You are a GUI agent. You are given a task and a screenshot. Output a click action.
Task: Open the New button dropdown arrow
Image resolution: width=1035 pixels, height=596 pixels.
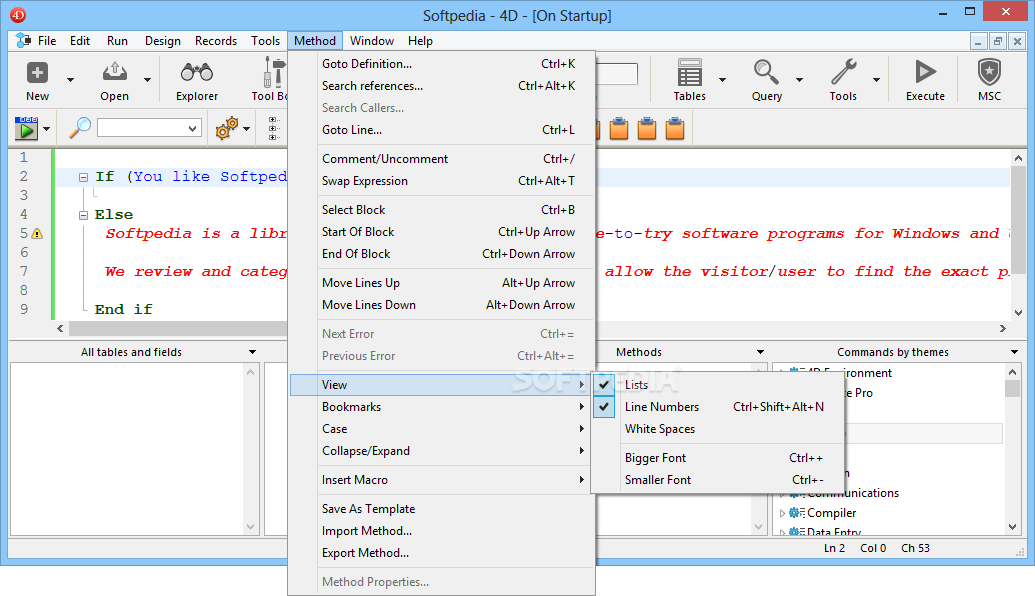pos(70,80)
